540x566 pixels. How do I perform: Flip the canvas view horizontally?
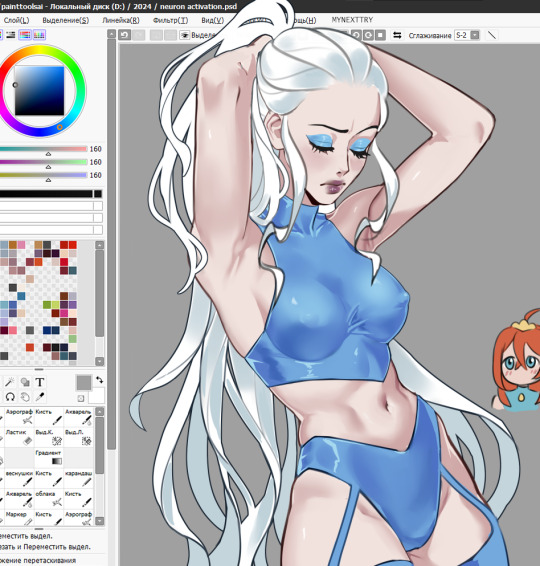[397, 35]
